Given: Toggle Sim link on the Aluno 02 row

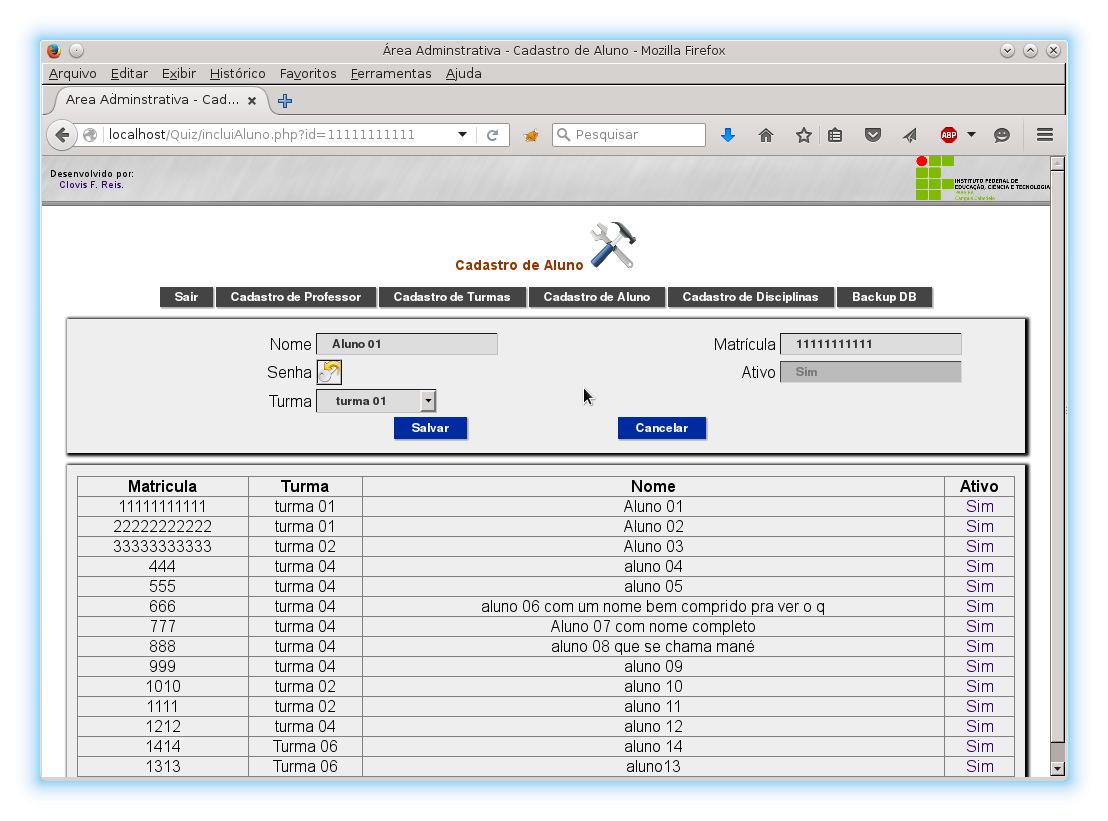Looking at the screenshot, I should (979, 526).
